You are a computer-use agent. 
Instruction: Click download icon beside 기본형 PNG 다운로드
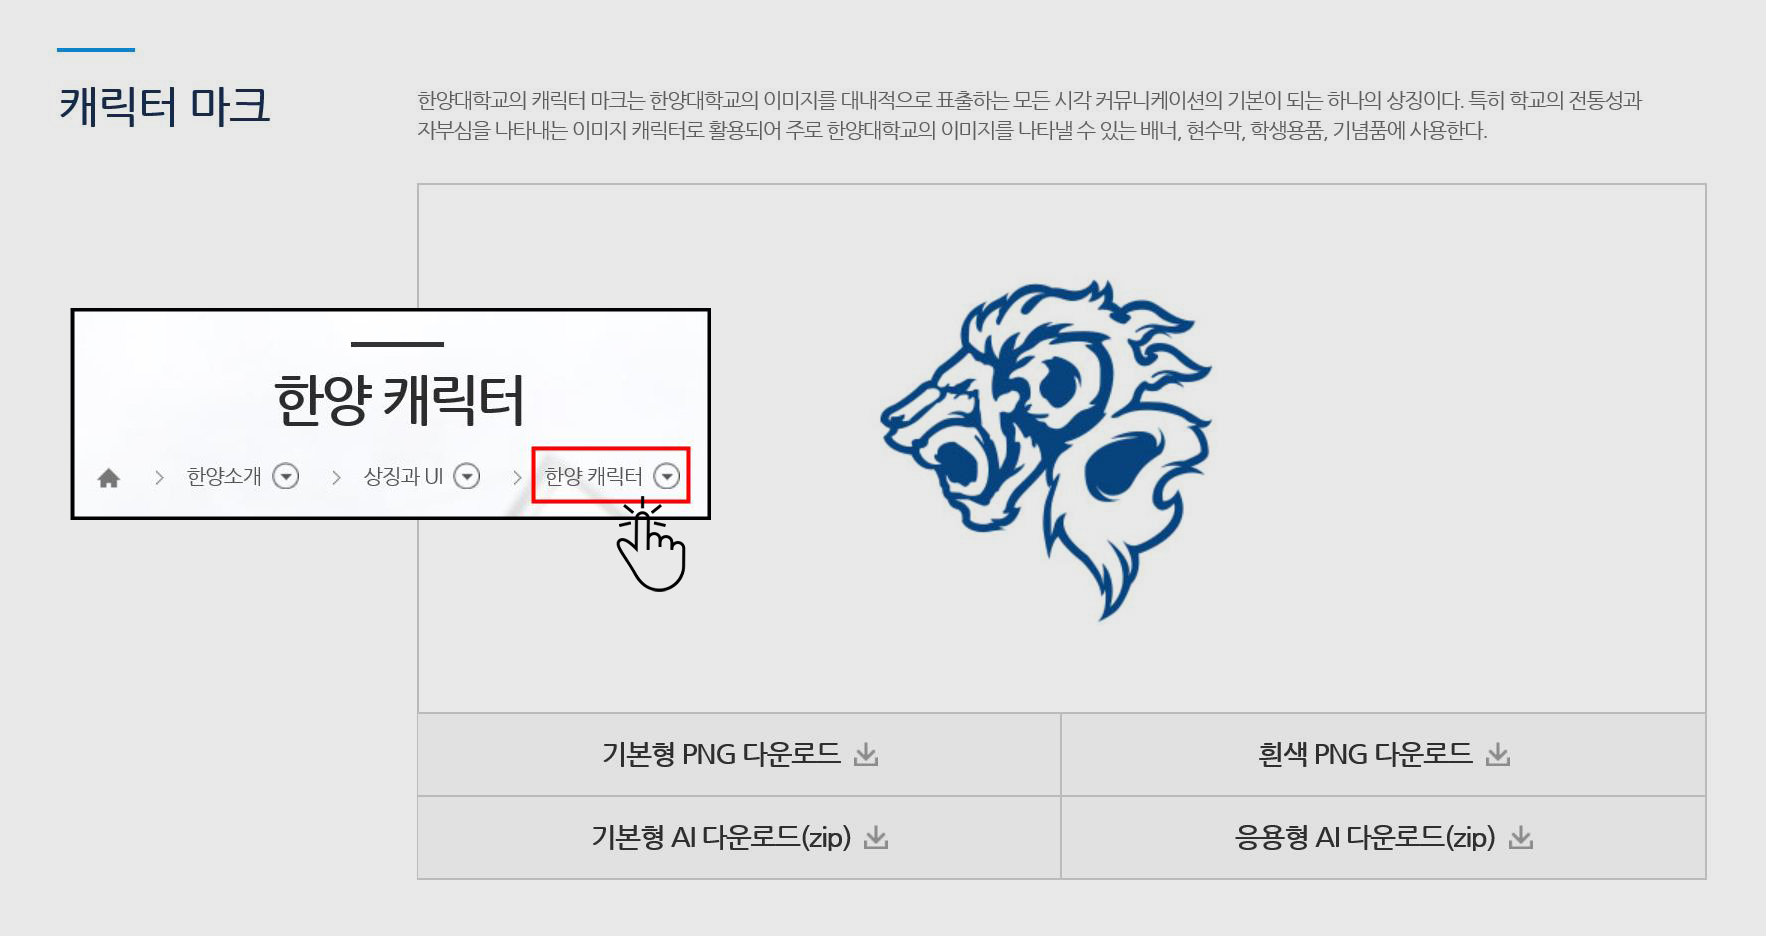coord(866,755)
